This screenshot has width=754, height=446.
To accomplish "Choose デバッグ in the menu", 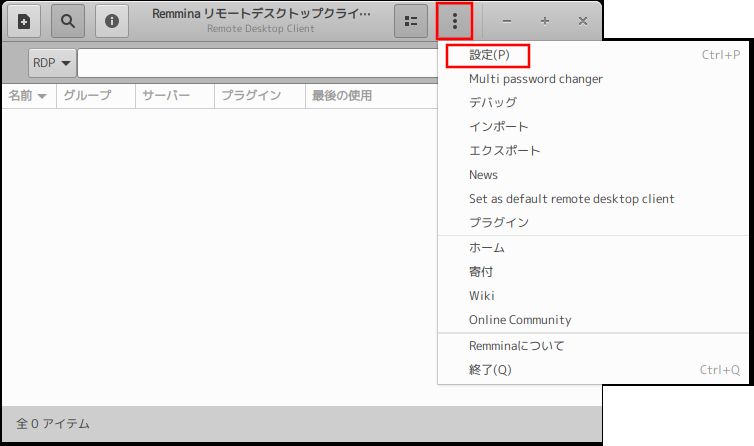I will [x=493, y=103].
